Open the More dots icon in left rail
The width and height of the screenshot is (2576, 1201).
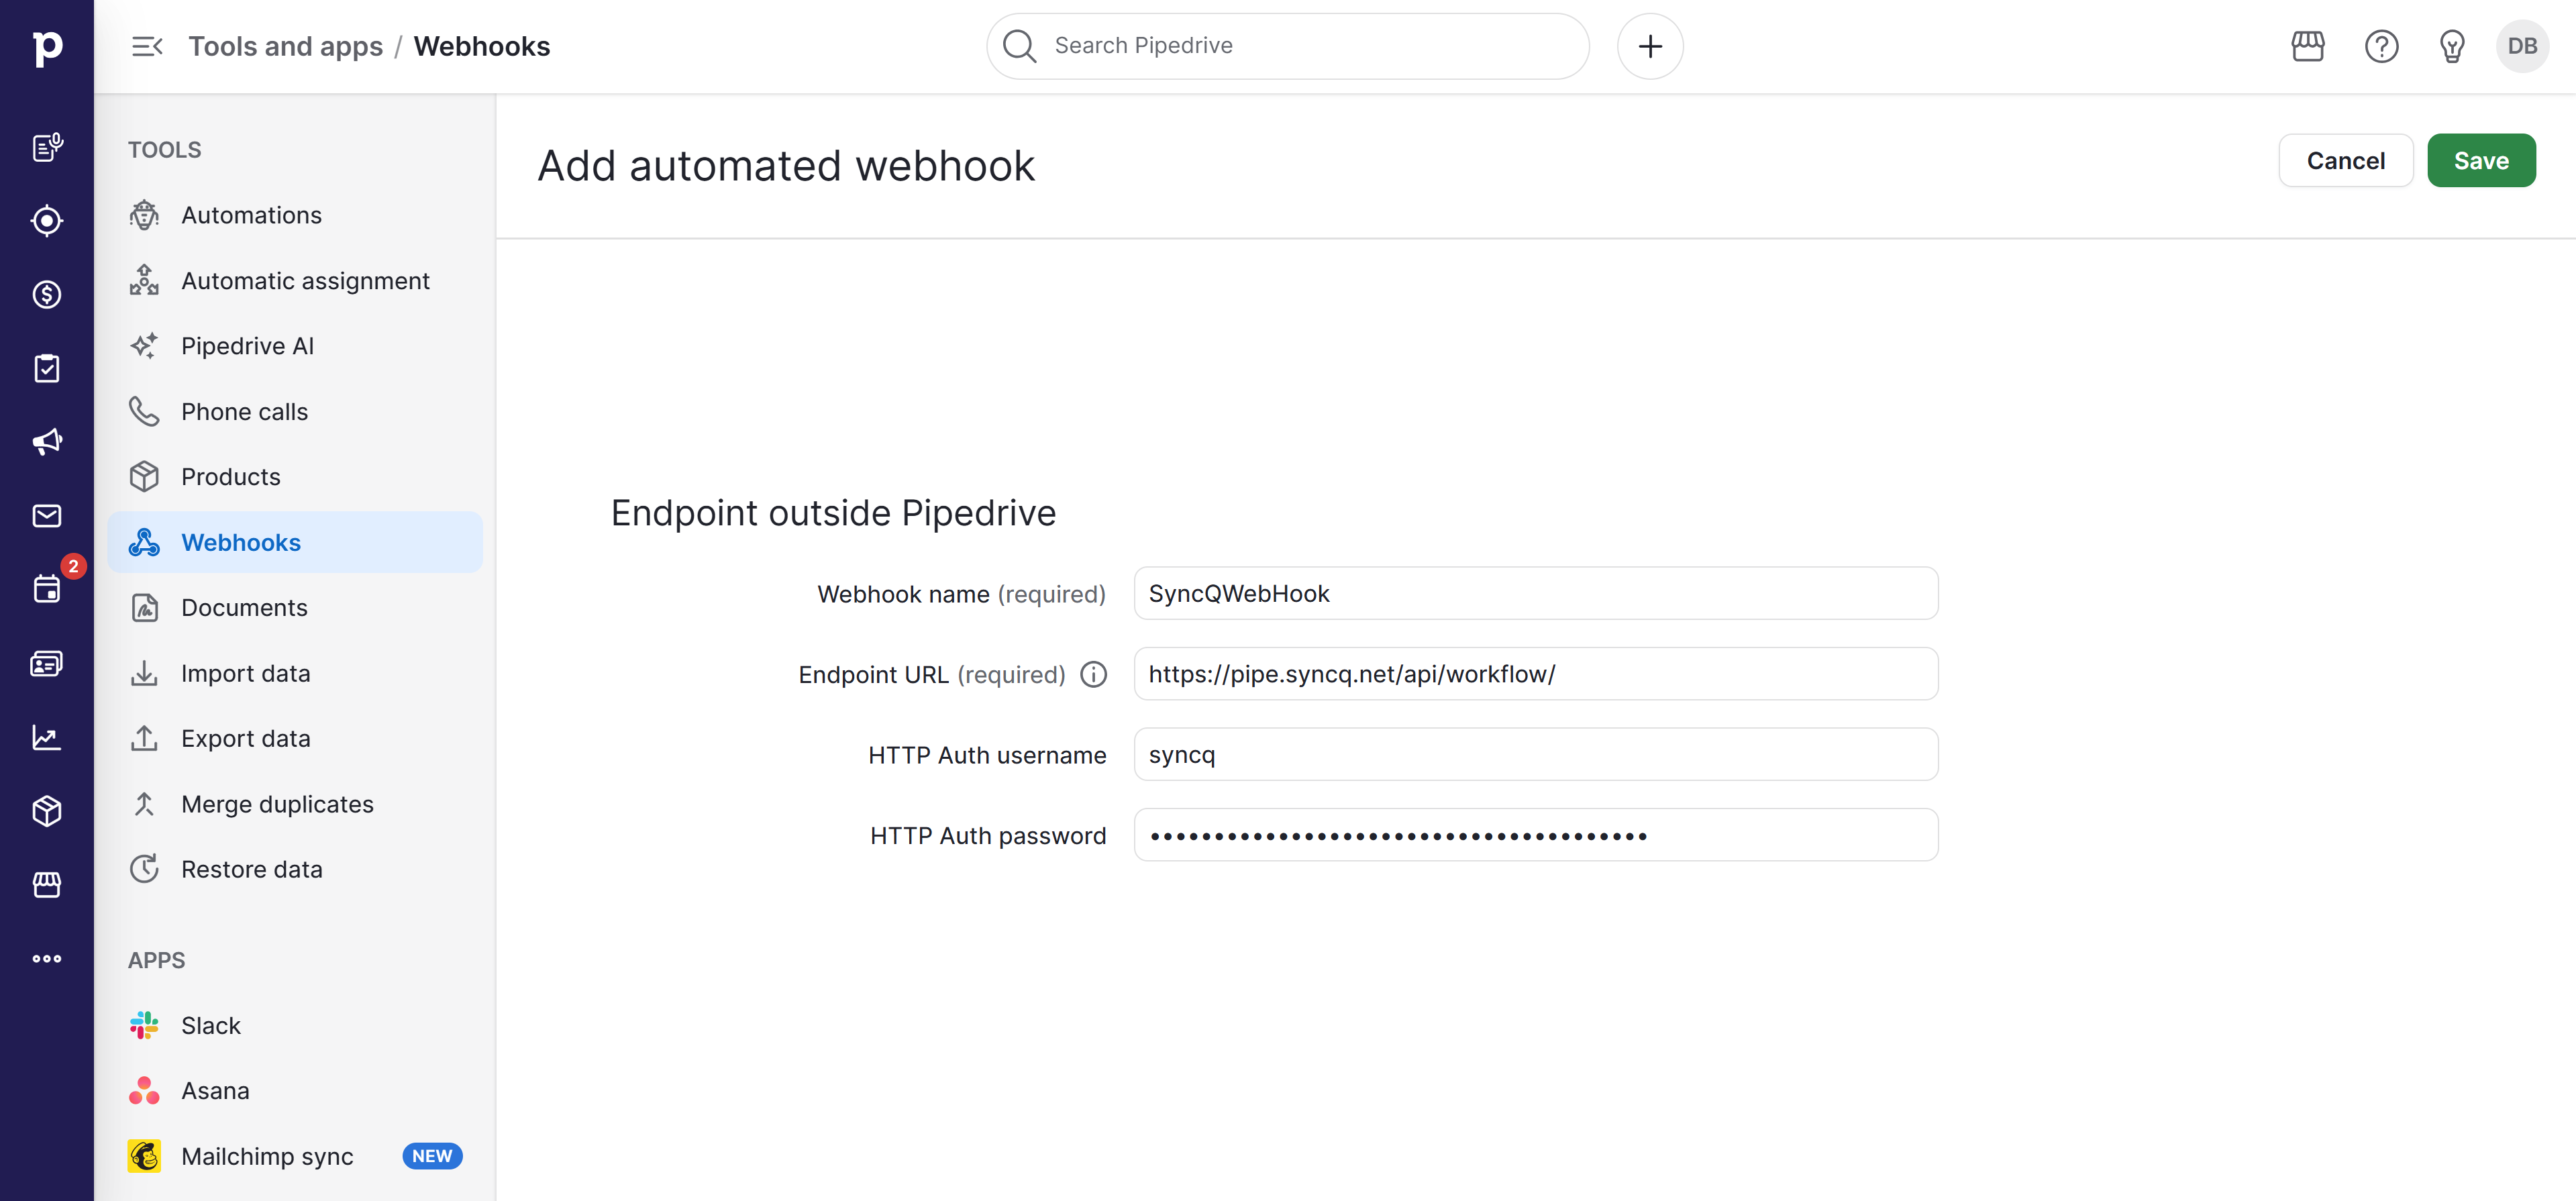47,958
